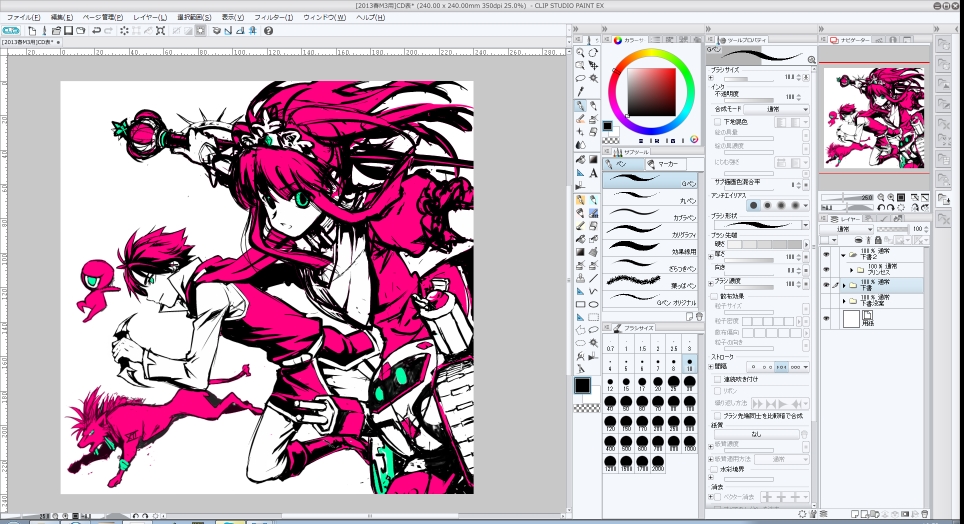Screen dimensions: 964x524
Task: Select the Move layer tool
Action: (593, 65)
